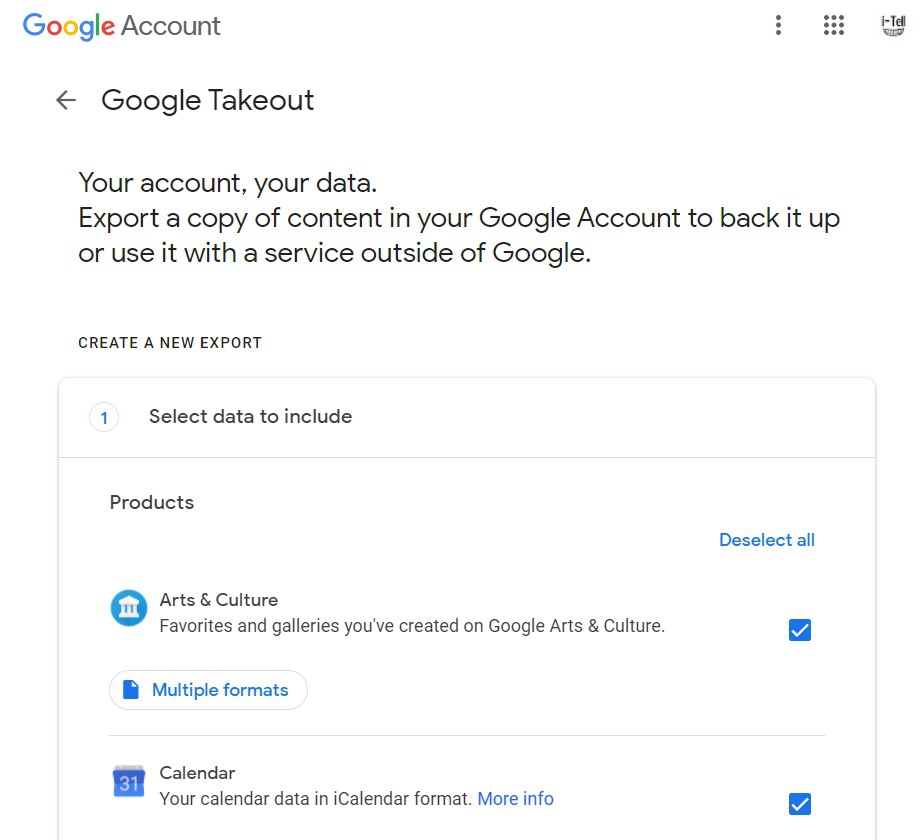Click the i-Tell profile avatar

(x=893, y=26)
